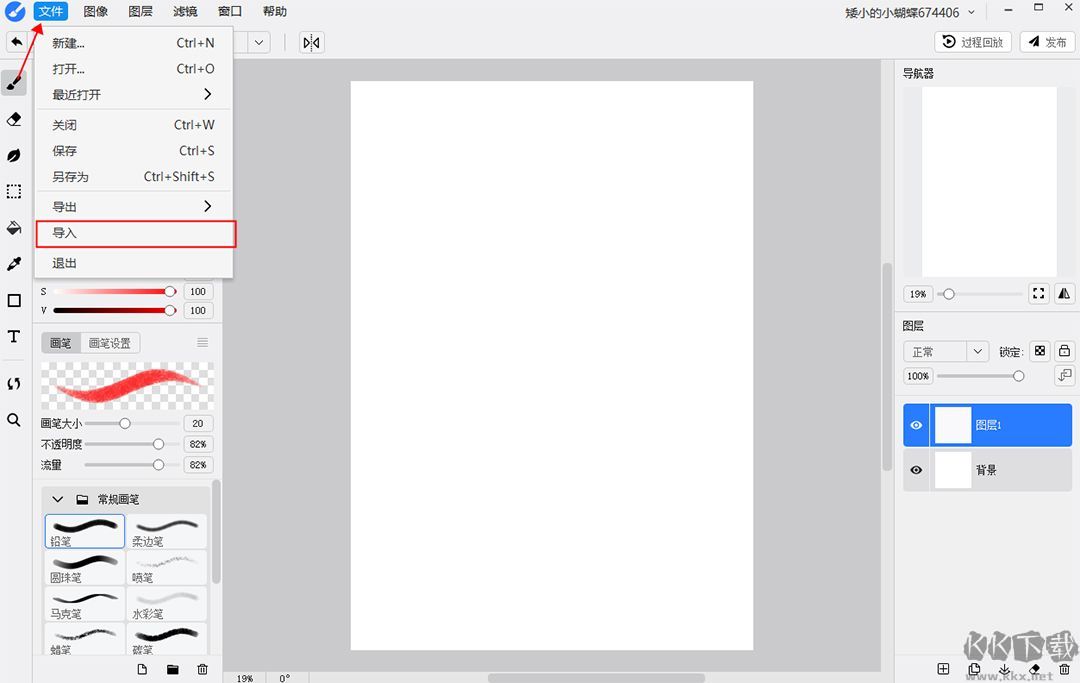Select the paint bucket fill tool

click(14, 228)
